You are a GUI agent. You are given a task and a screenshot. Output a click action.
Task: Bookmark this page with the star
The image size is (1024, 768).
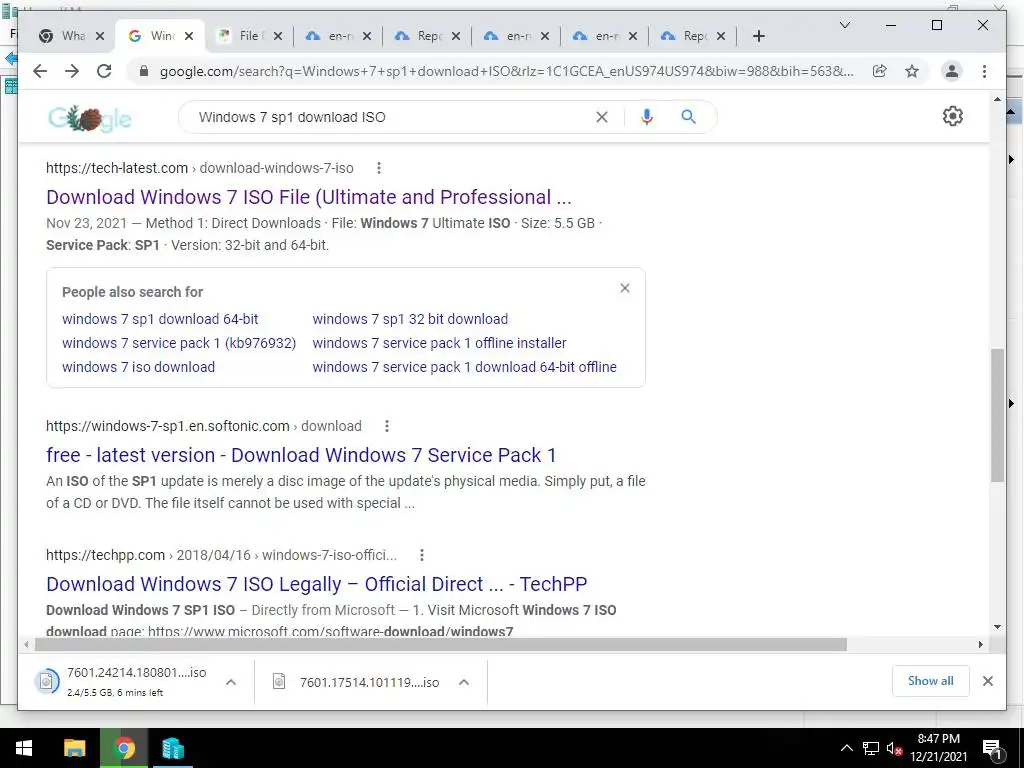coord(912,71)
